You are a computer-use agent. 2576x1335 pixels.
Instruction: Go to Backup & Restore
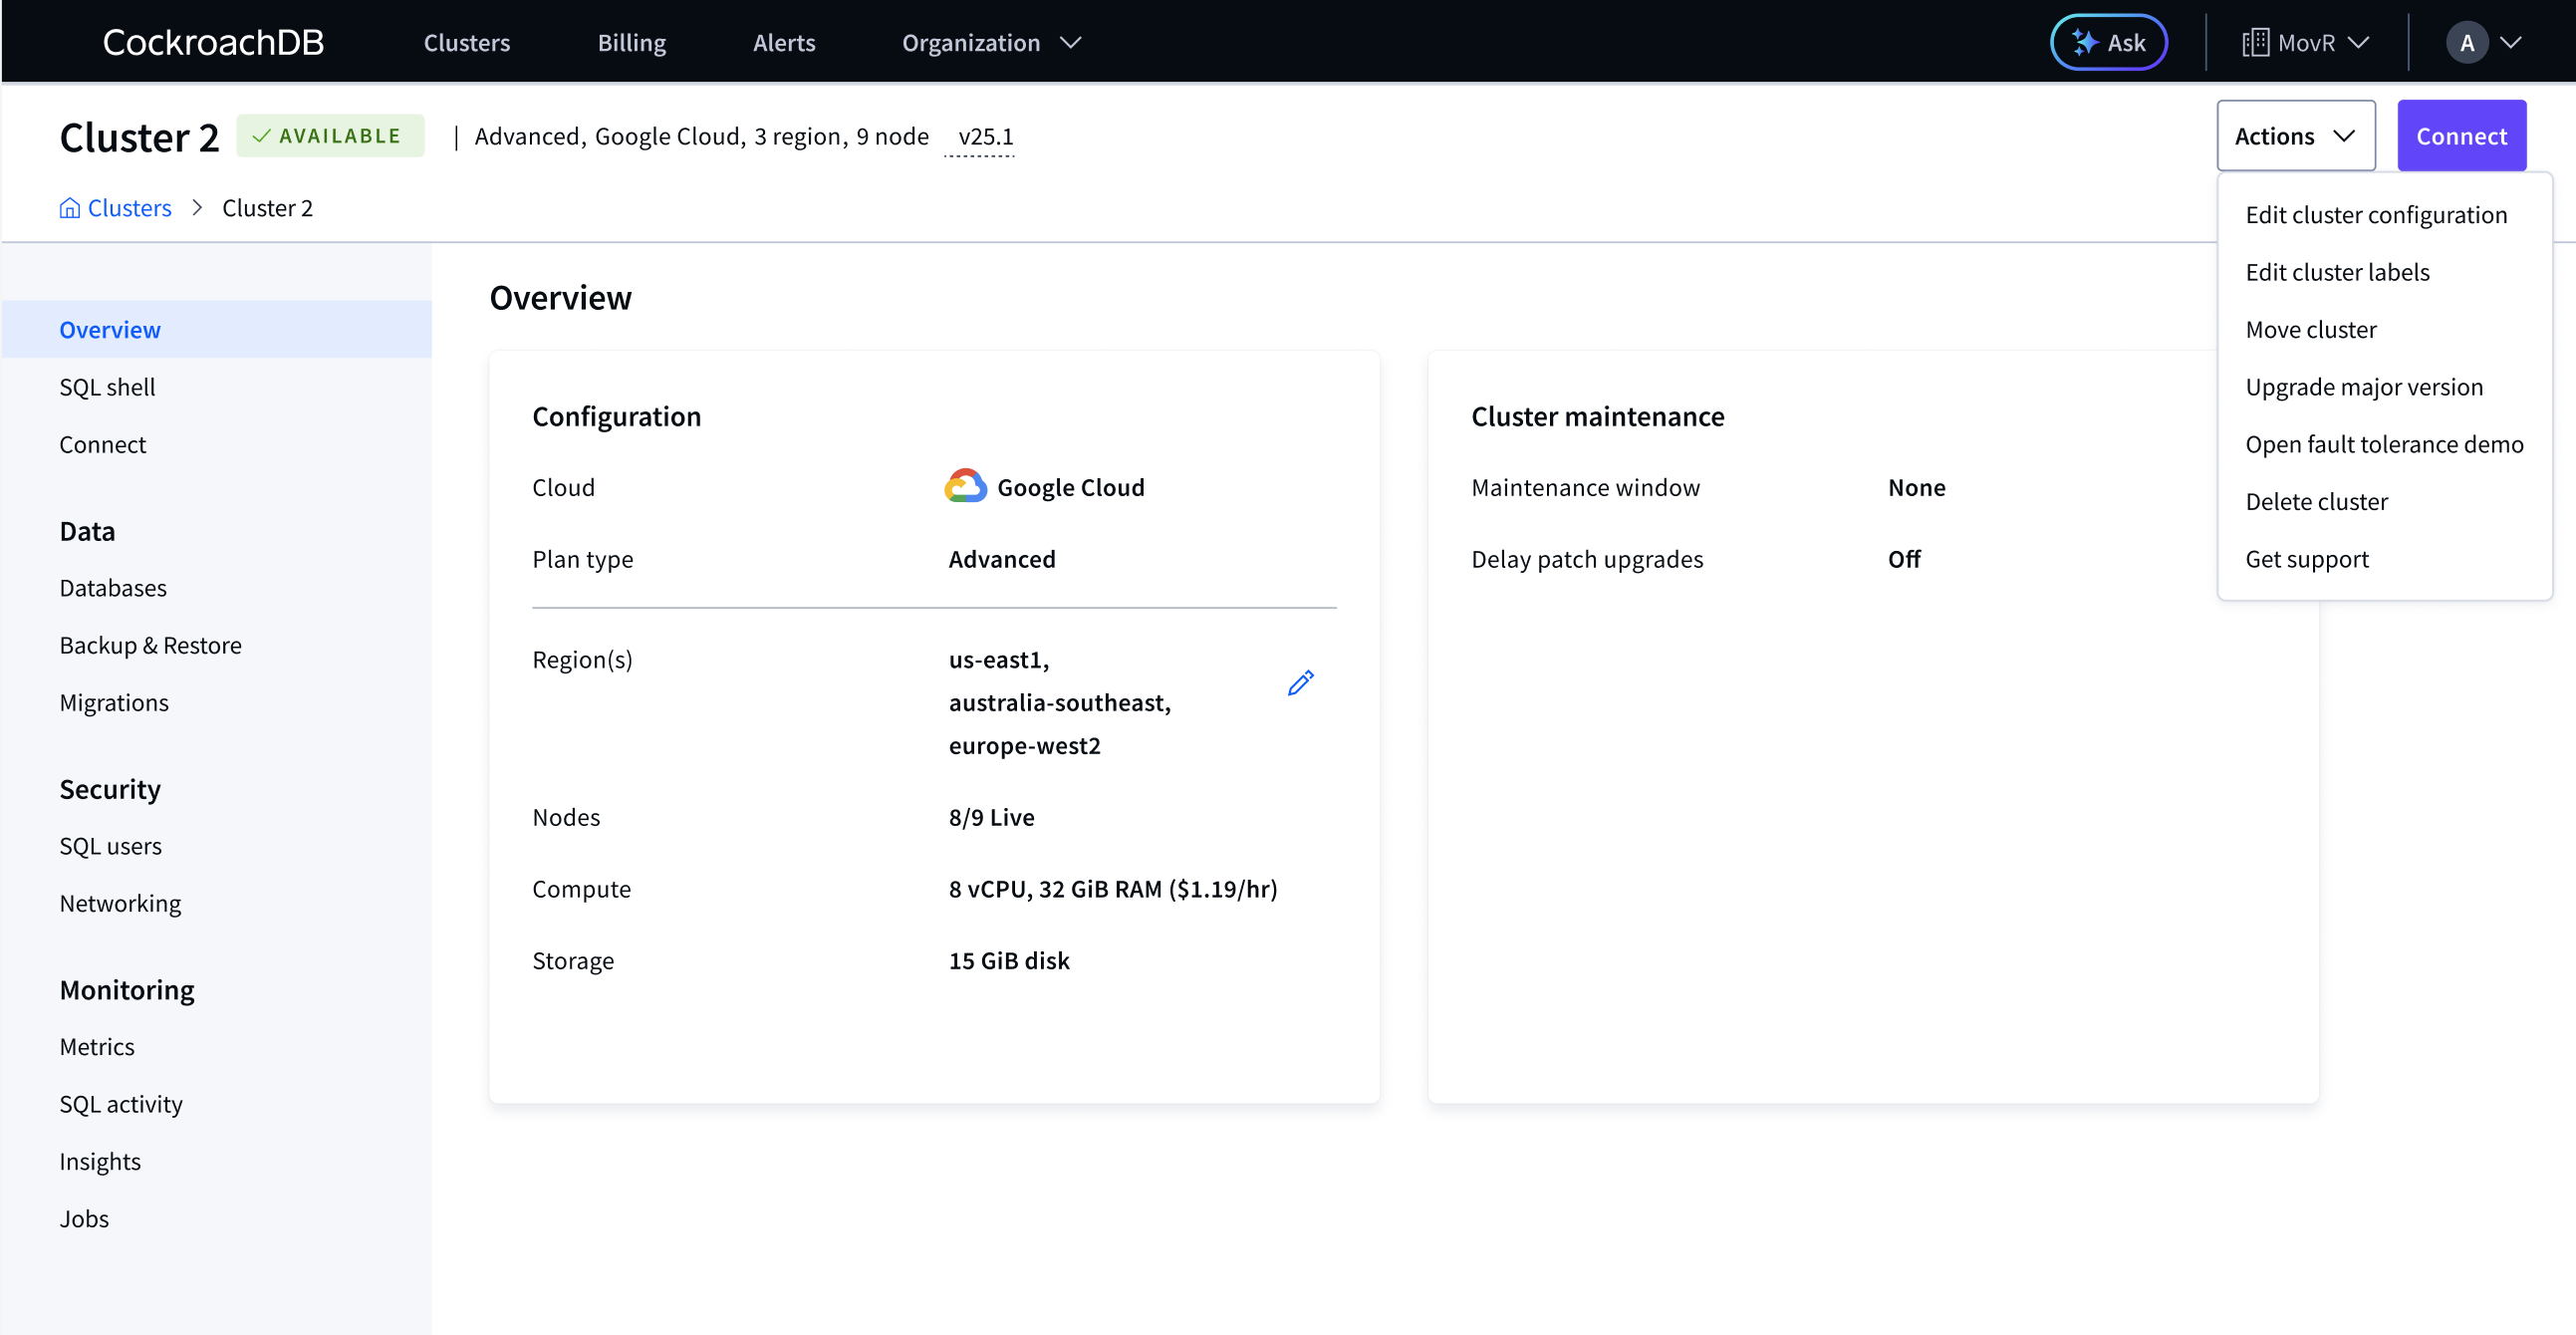click(x=150, y=645)
